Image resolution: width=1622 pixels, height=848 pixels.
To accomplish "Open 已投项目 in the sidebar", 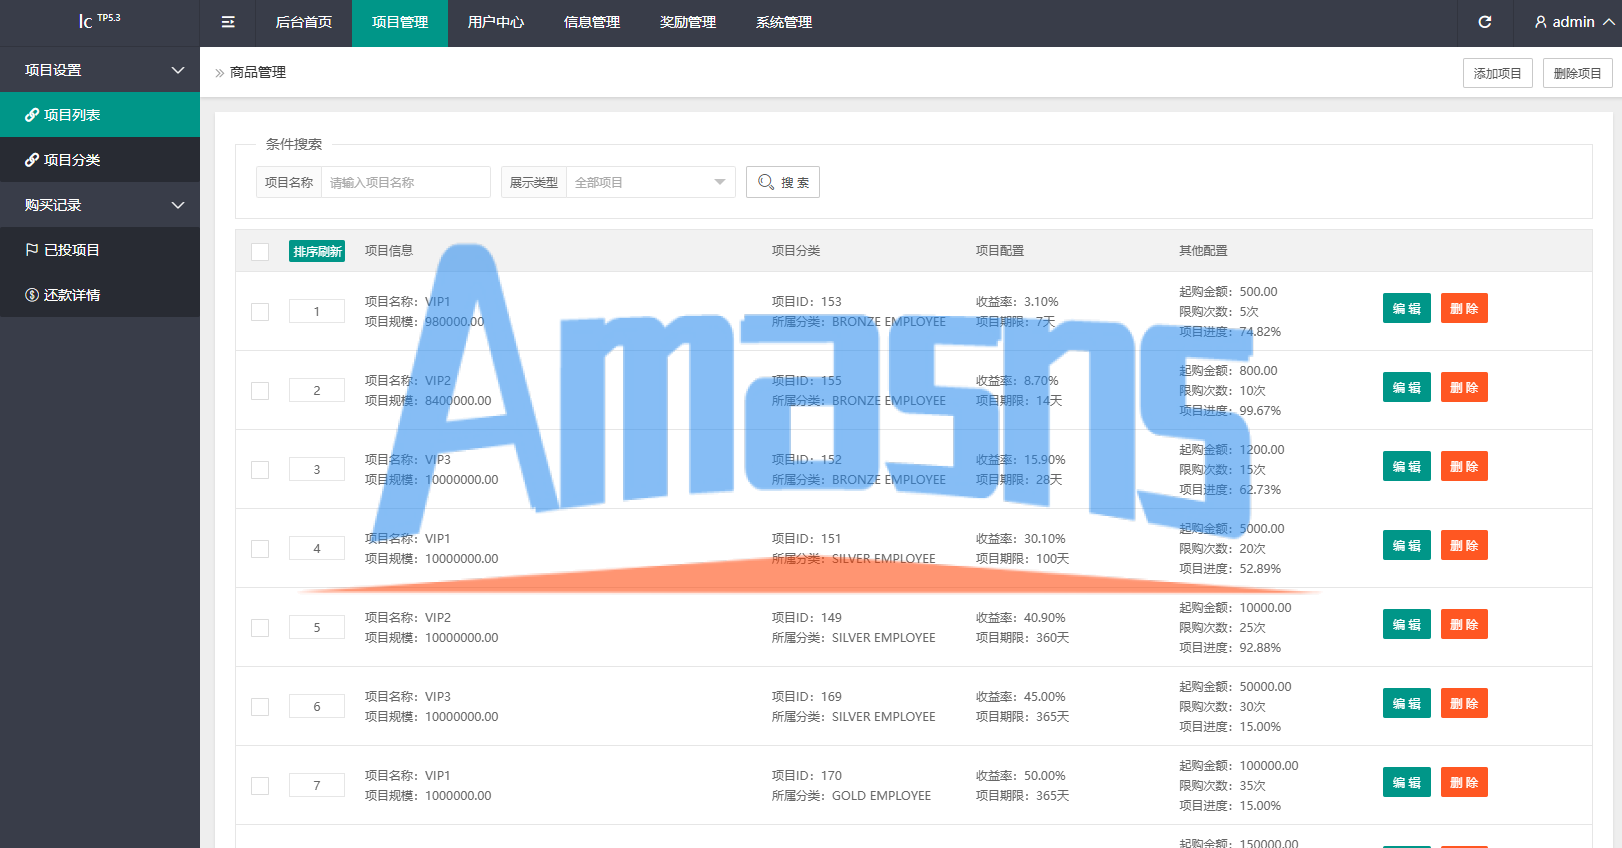I will pyautogui.click(x=100, y=250).
